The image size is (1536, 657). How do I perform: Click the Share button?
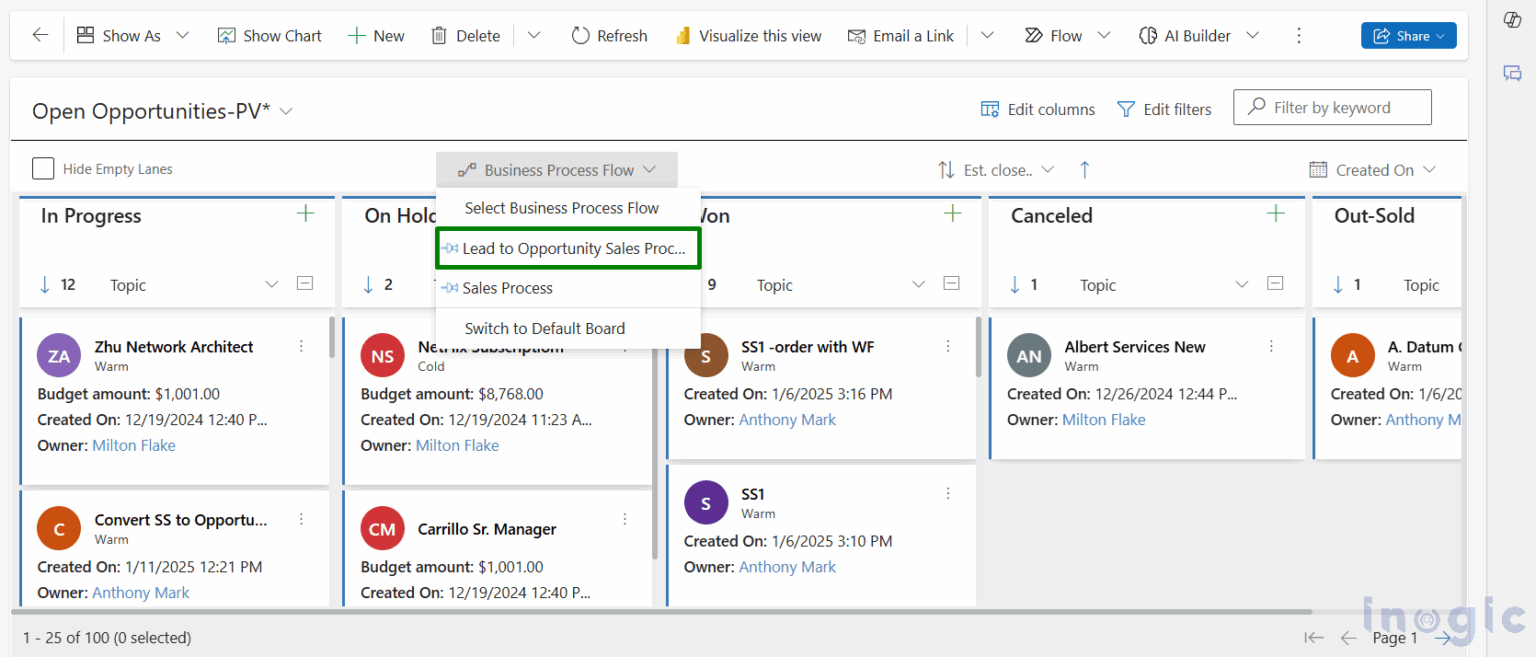(x=1408, y=35)
